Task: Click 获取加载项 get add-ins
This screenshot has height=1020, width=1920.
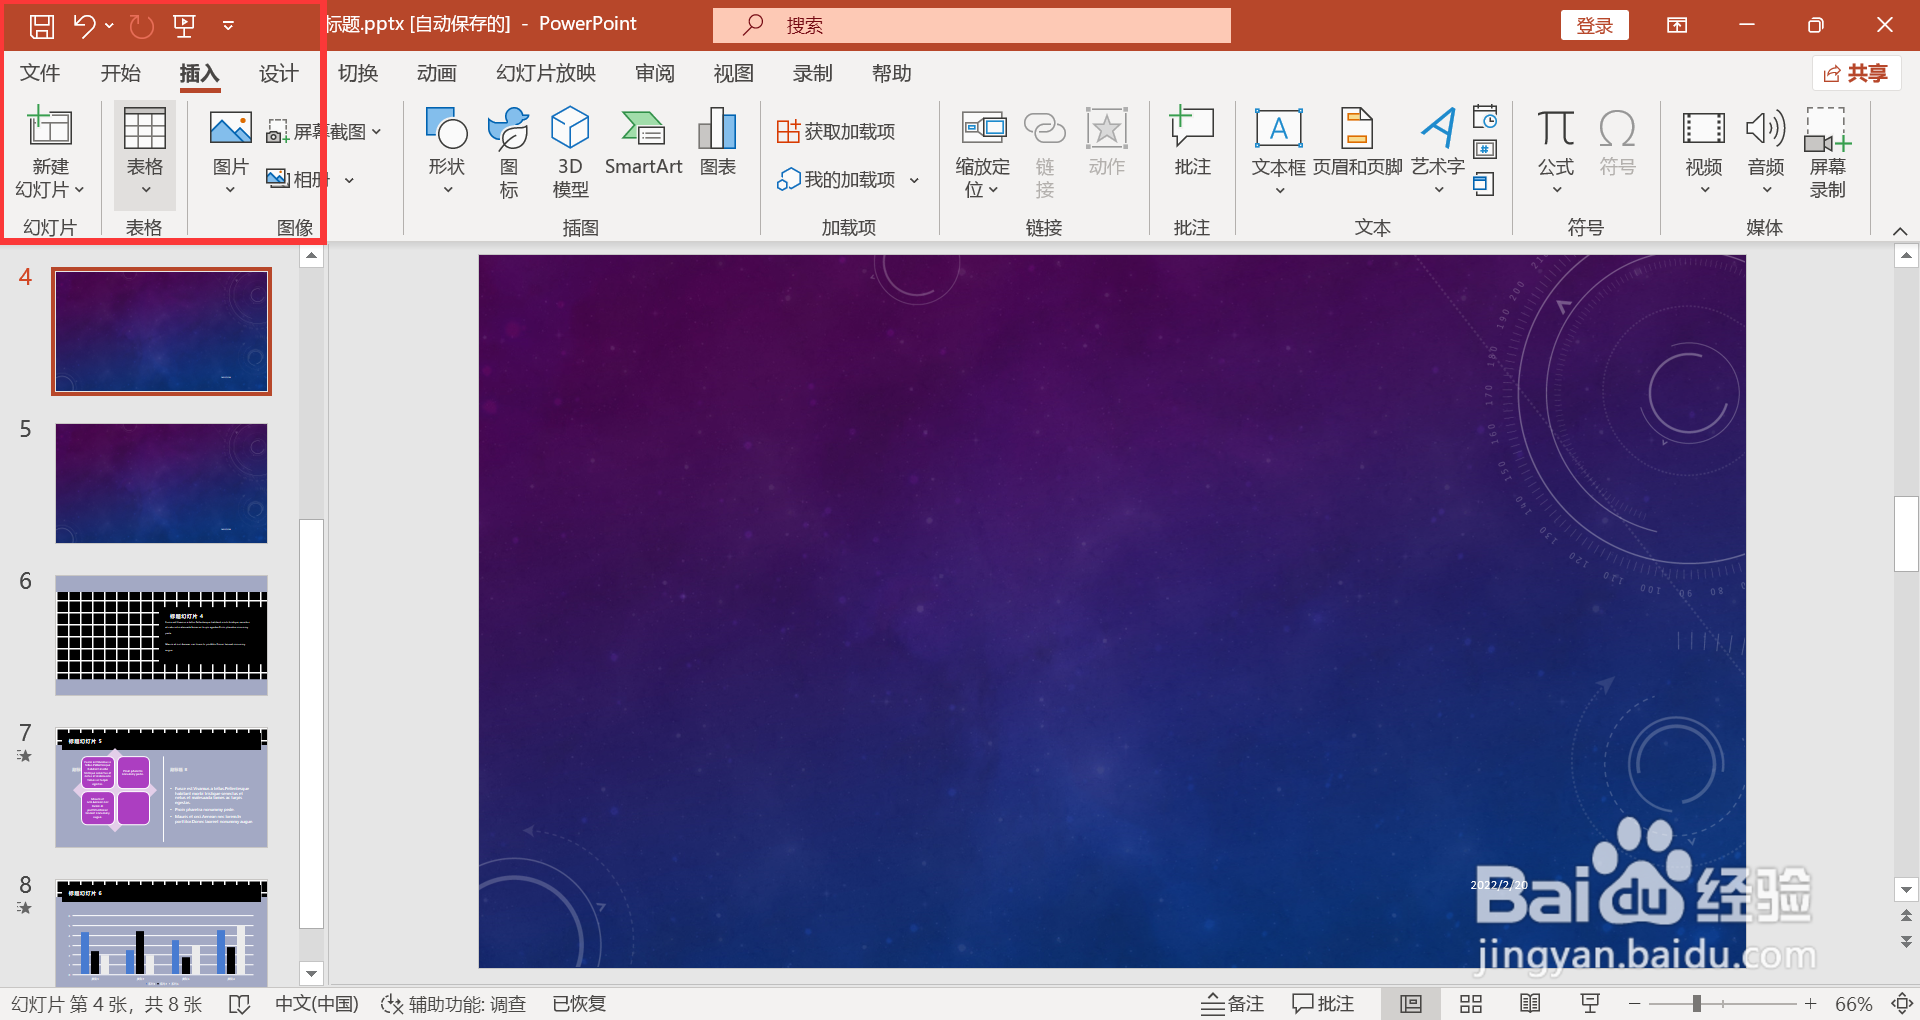Action: point(836,131)
